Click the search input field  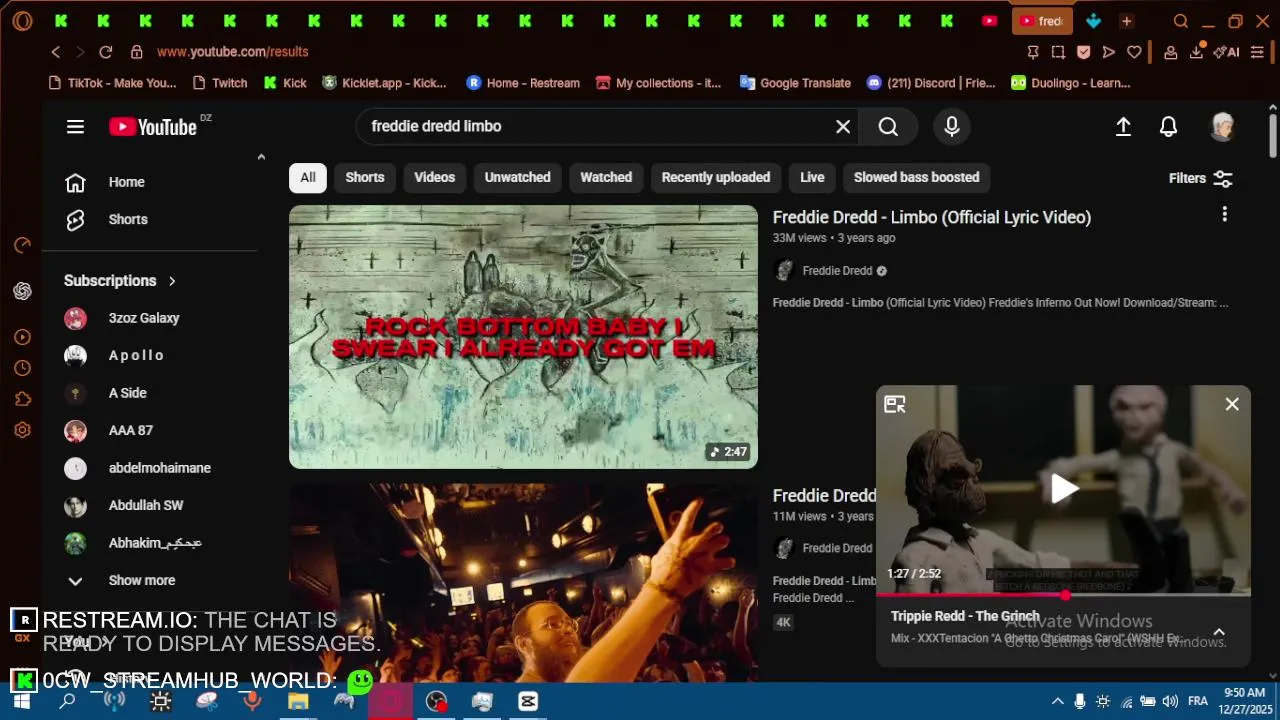[x=600, y=126]
